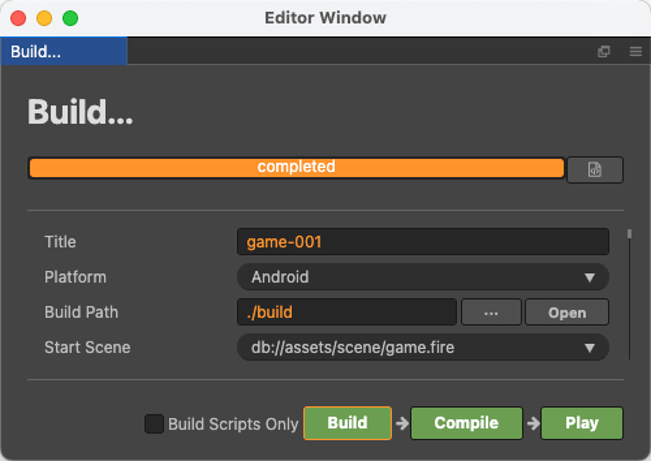Click the Build Path field showing ./build

346,312
